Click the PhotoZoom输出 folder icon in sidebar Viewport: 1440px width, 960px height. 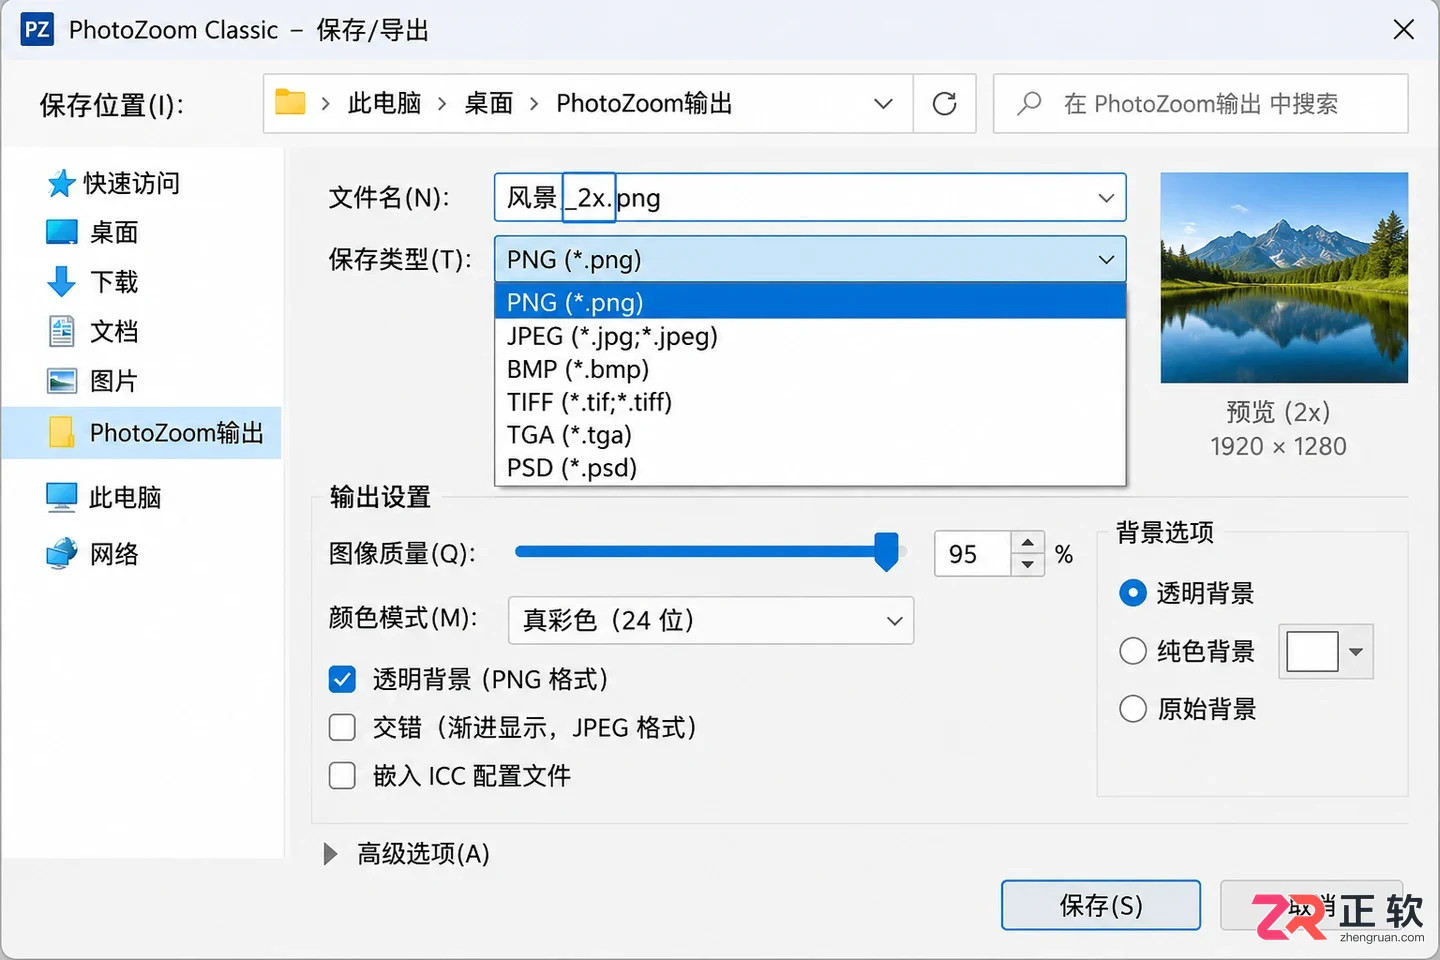61,432
